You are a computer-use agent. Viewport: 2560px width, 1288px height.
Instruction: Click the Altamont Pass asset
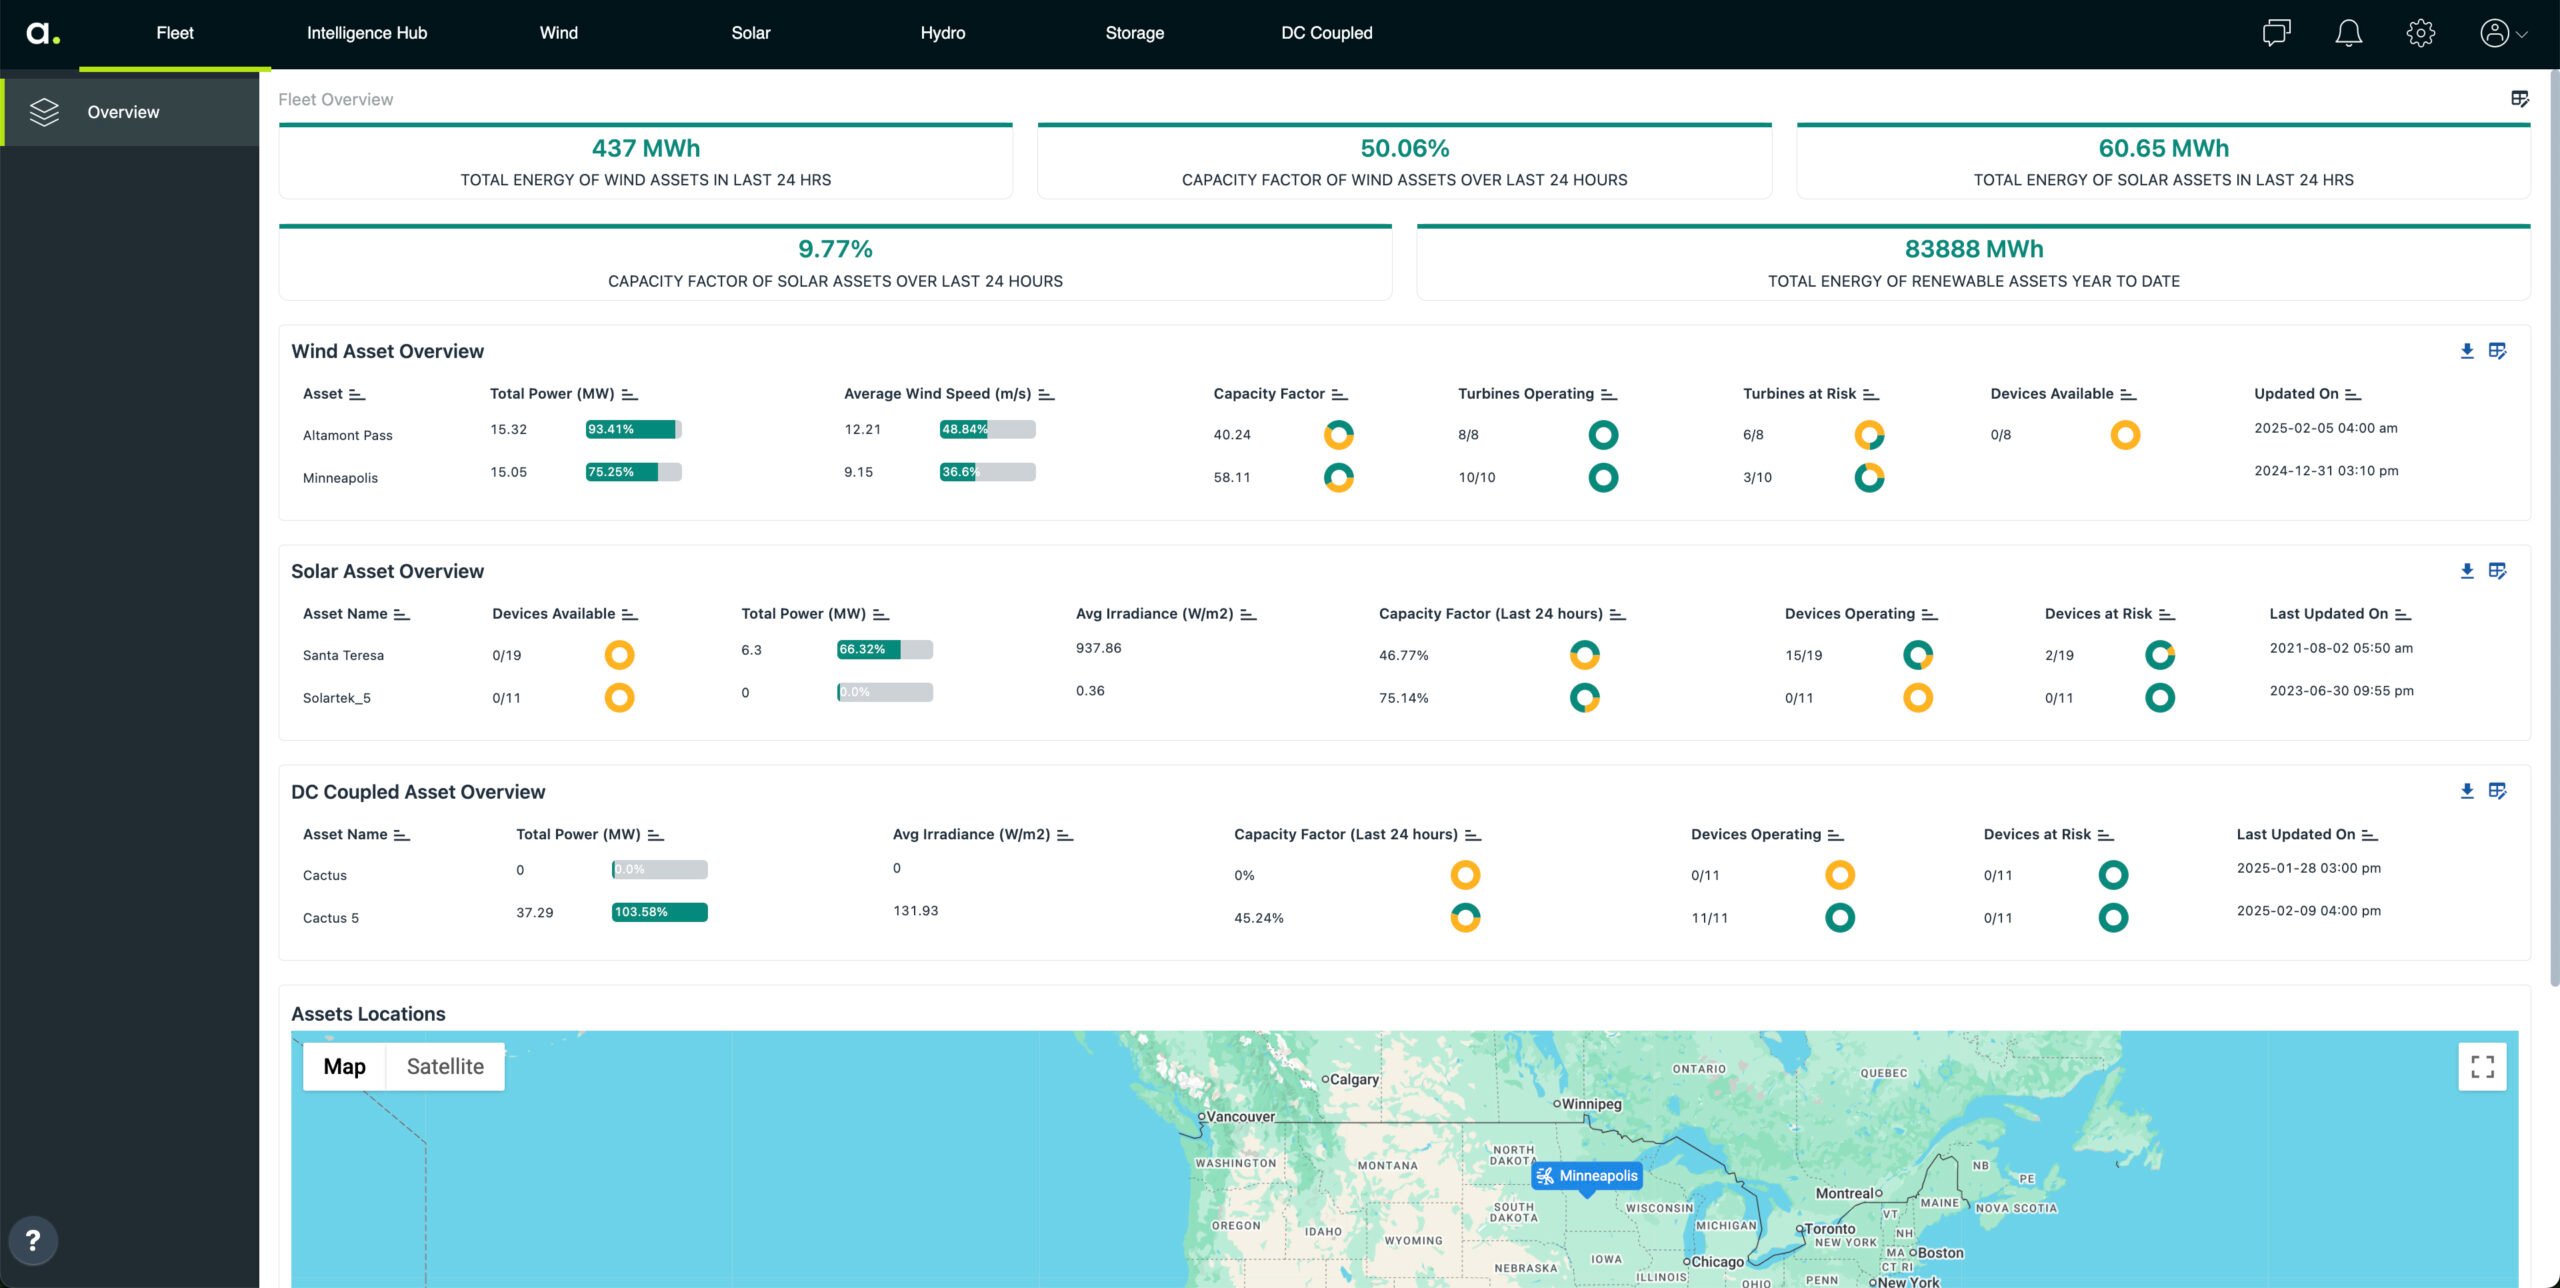tap(347, 435)
